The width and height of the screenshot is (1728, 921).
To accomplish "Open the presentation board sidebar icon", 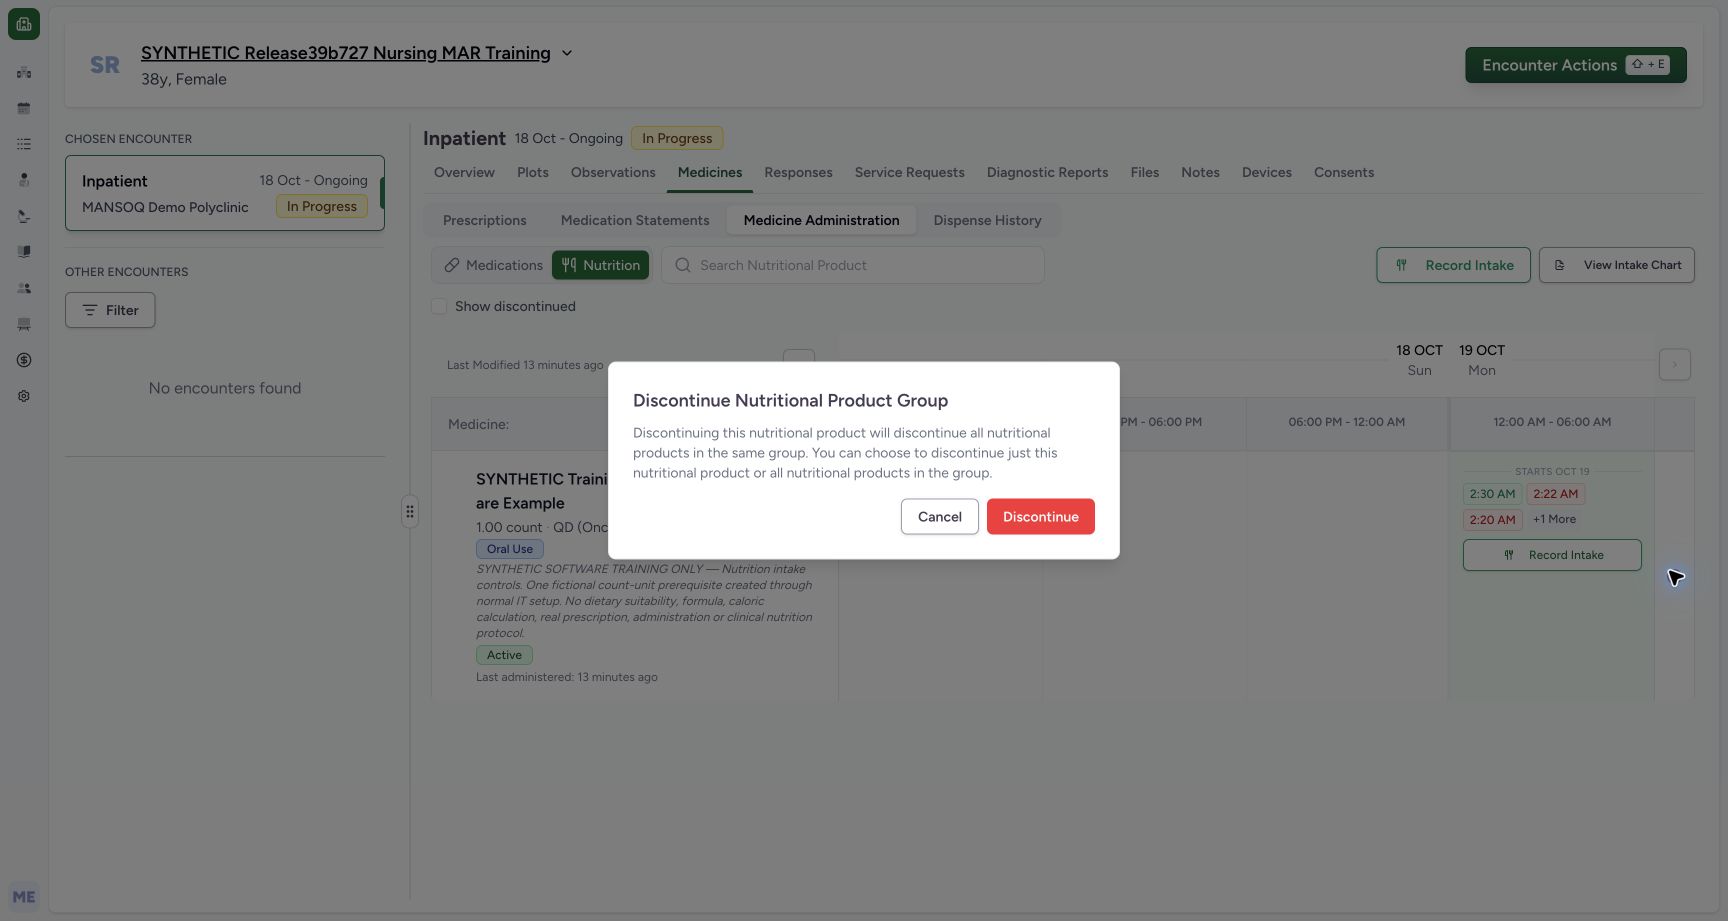I will click(x=24, y=324).
